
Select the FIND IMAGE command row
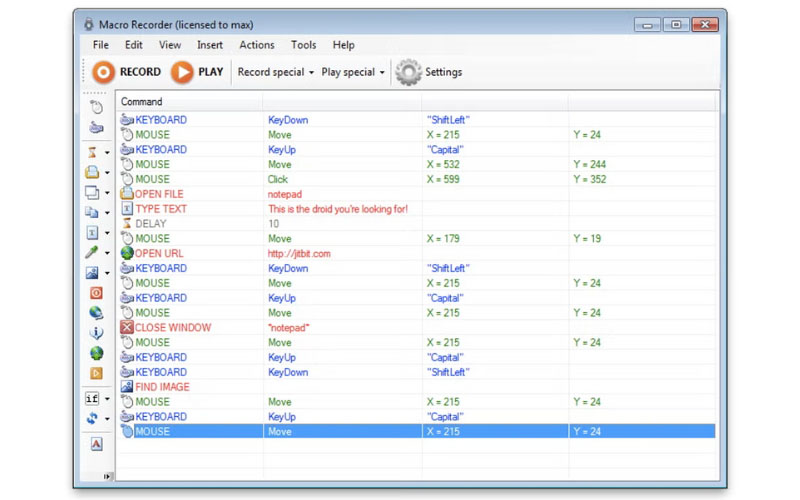pyautogui.click(x=416, y=387)
